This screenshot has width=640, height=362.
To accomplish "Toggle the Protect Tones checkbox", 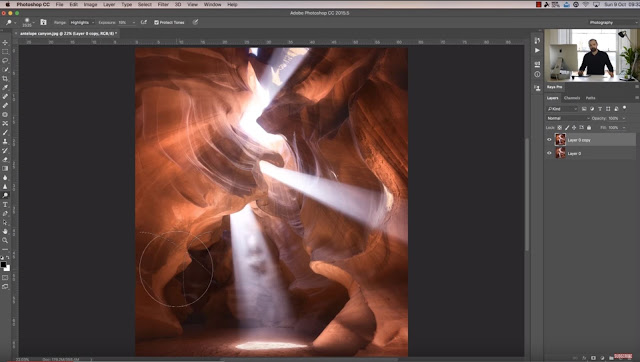I will (156, 22).
